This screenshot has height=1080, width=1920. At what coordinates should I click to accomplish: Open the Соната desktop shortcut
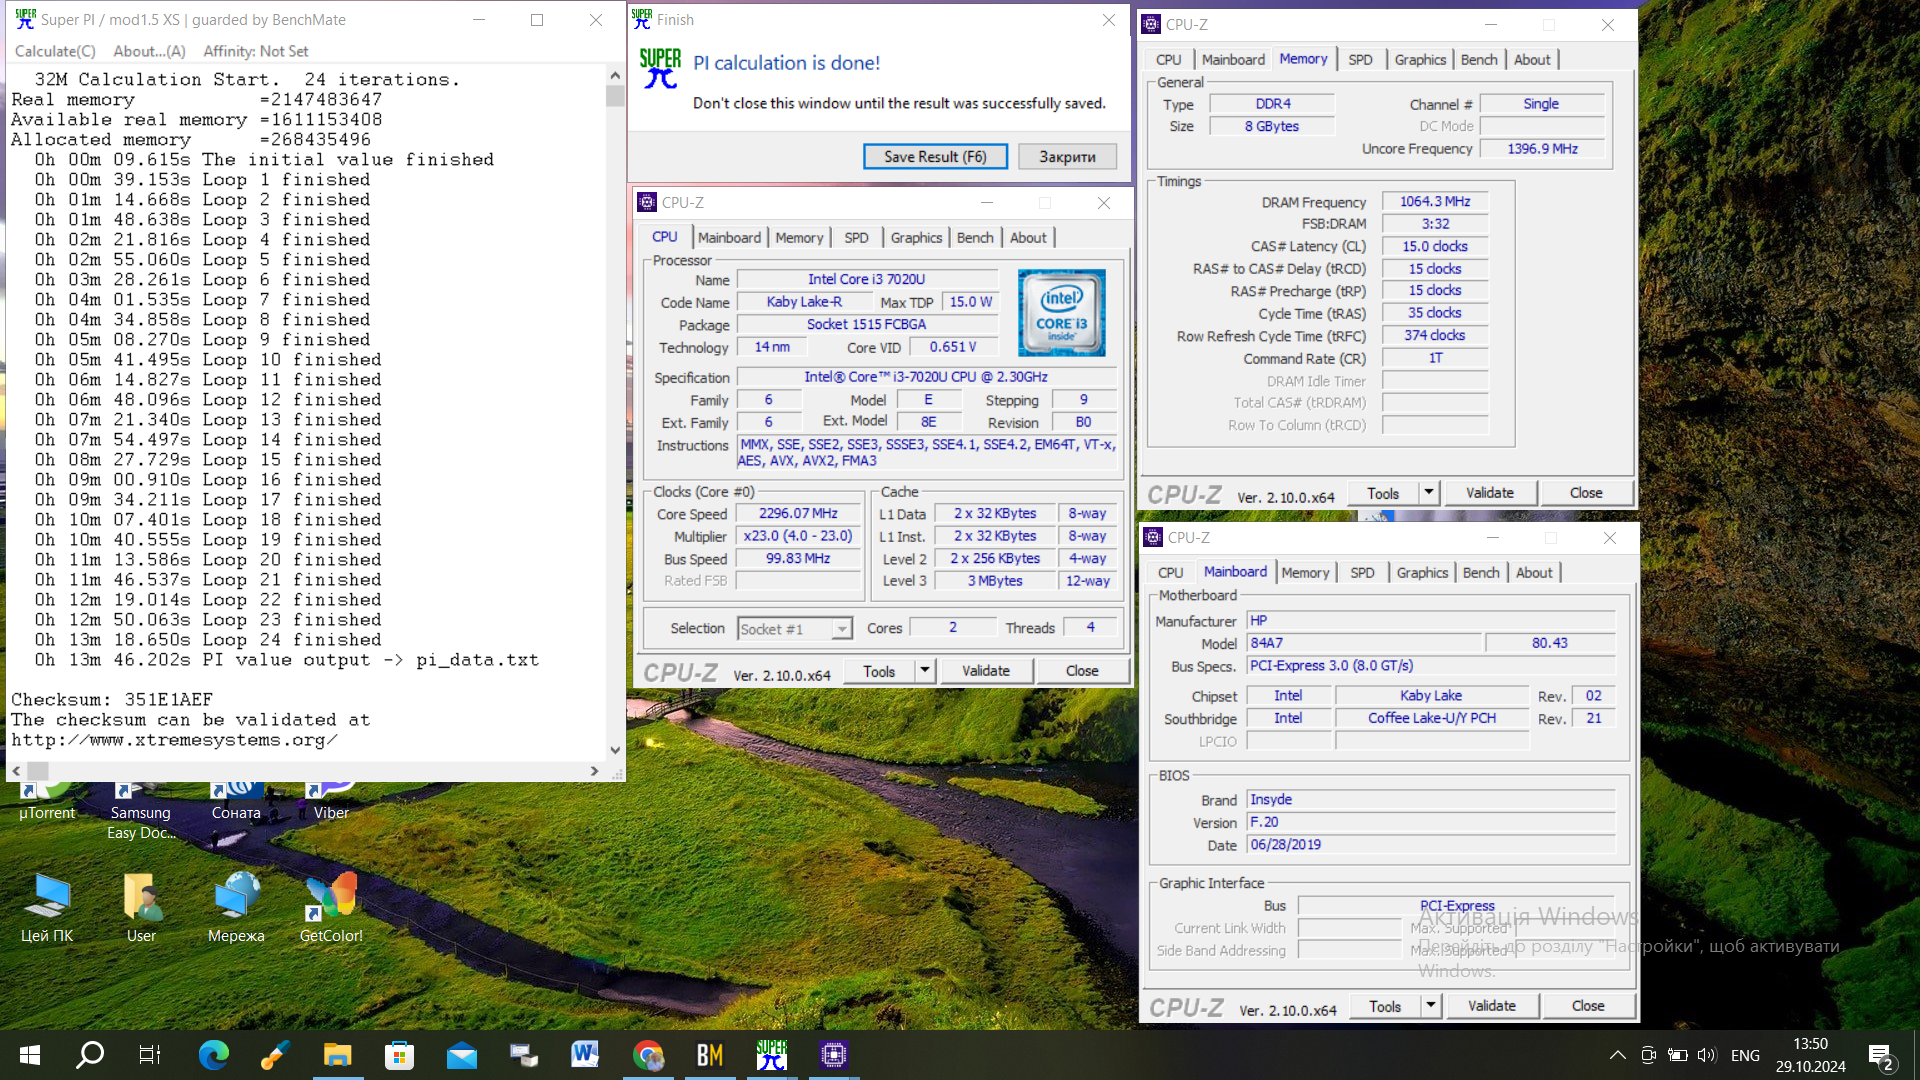pyautogui.click(x=236, y=803)
